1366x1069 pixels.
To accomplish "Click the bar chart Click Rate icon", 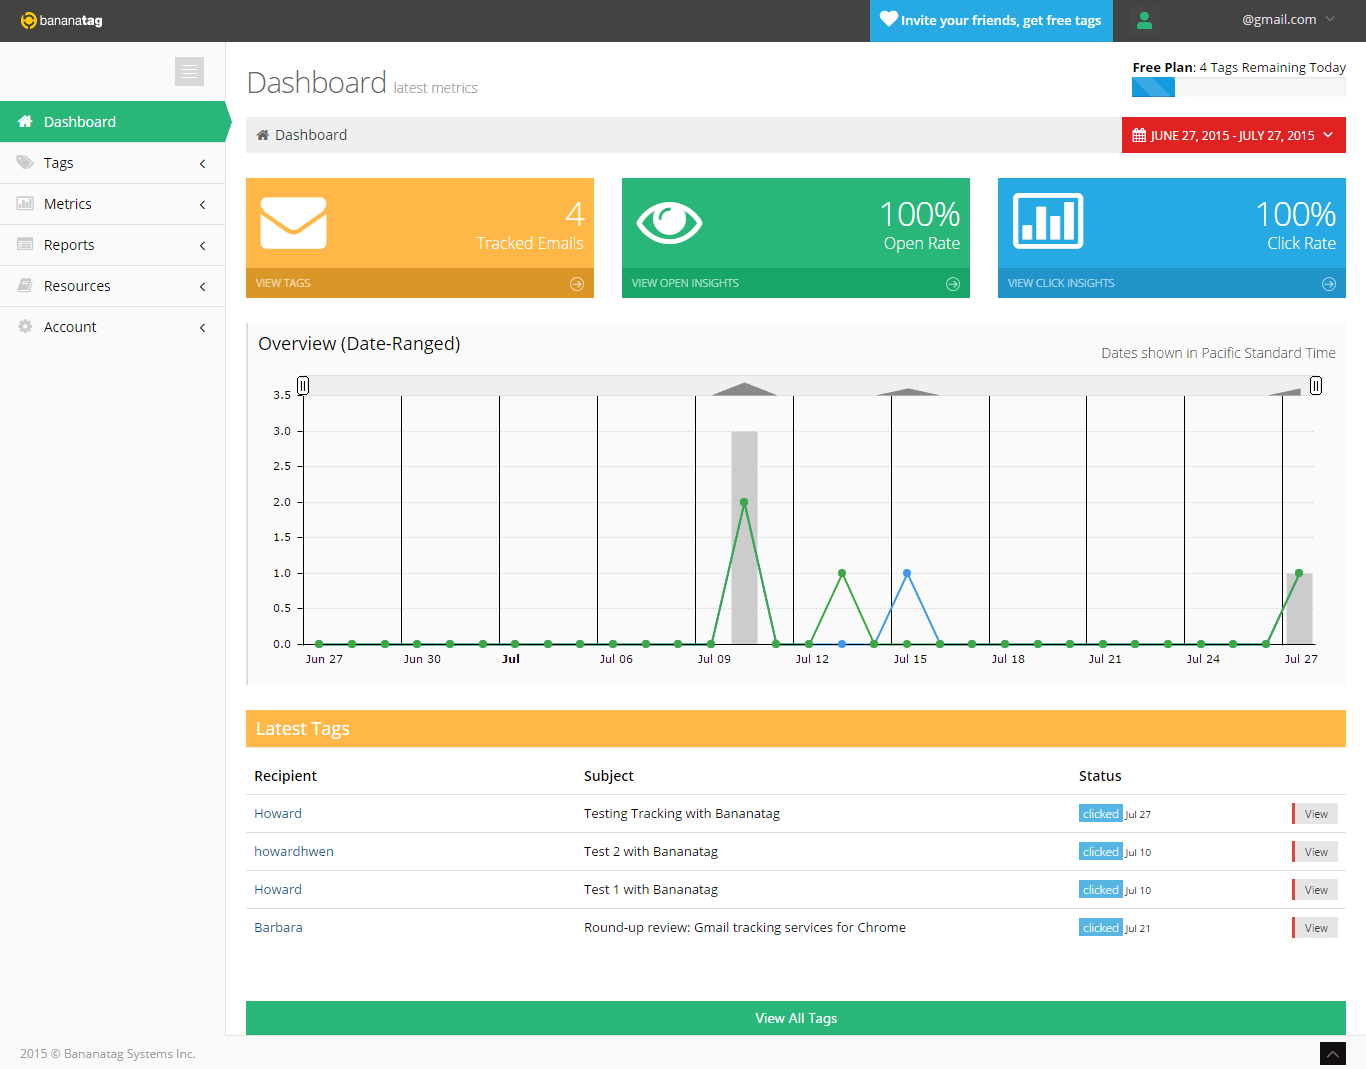I will click(x=1048, y=221).
